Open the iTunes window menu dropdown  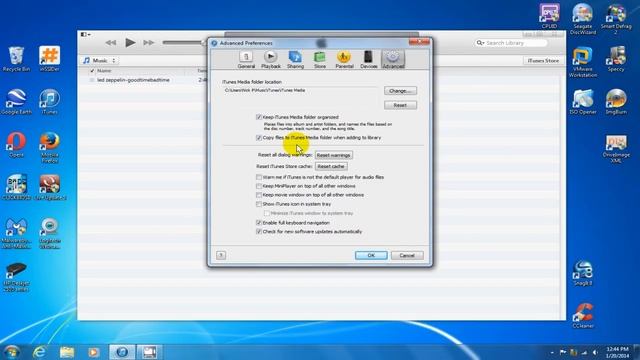tap(85, 35)
